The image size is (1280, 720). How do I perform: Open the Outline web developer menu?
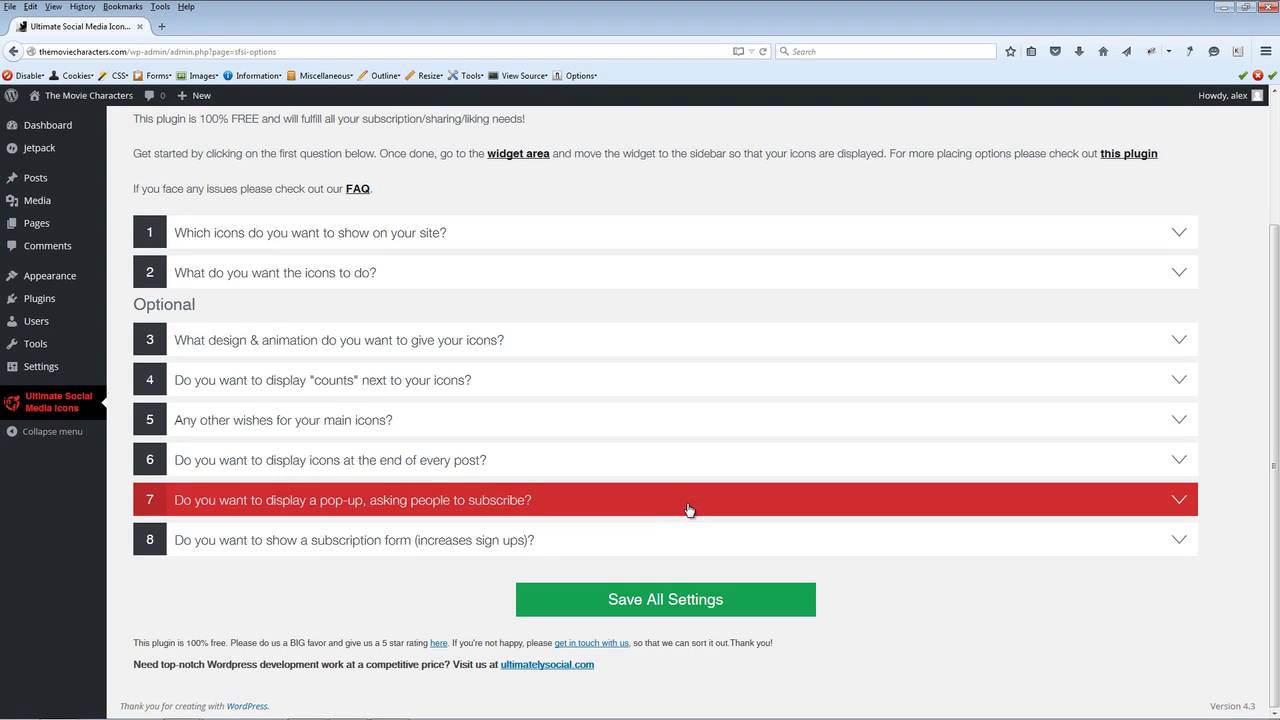[x=380, y=75]
